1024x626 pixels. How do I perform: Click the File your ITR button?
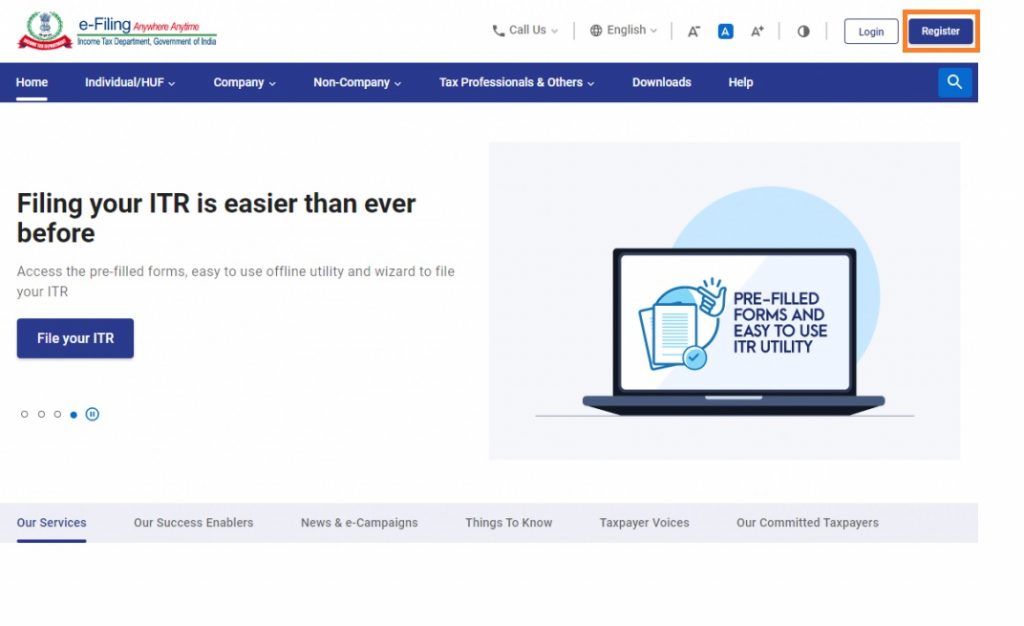pyautogui.click(x=75, y=338)
